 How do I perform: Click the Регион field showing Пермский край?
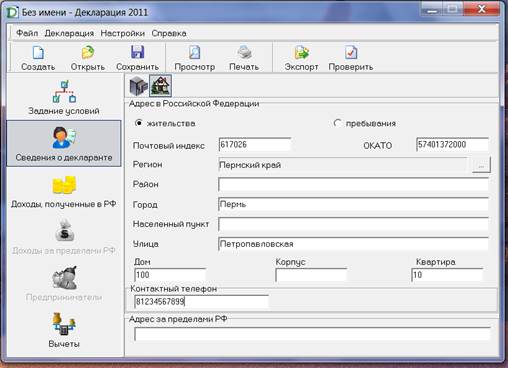343,165
